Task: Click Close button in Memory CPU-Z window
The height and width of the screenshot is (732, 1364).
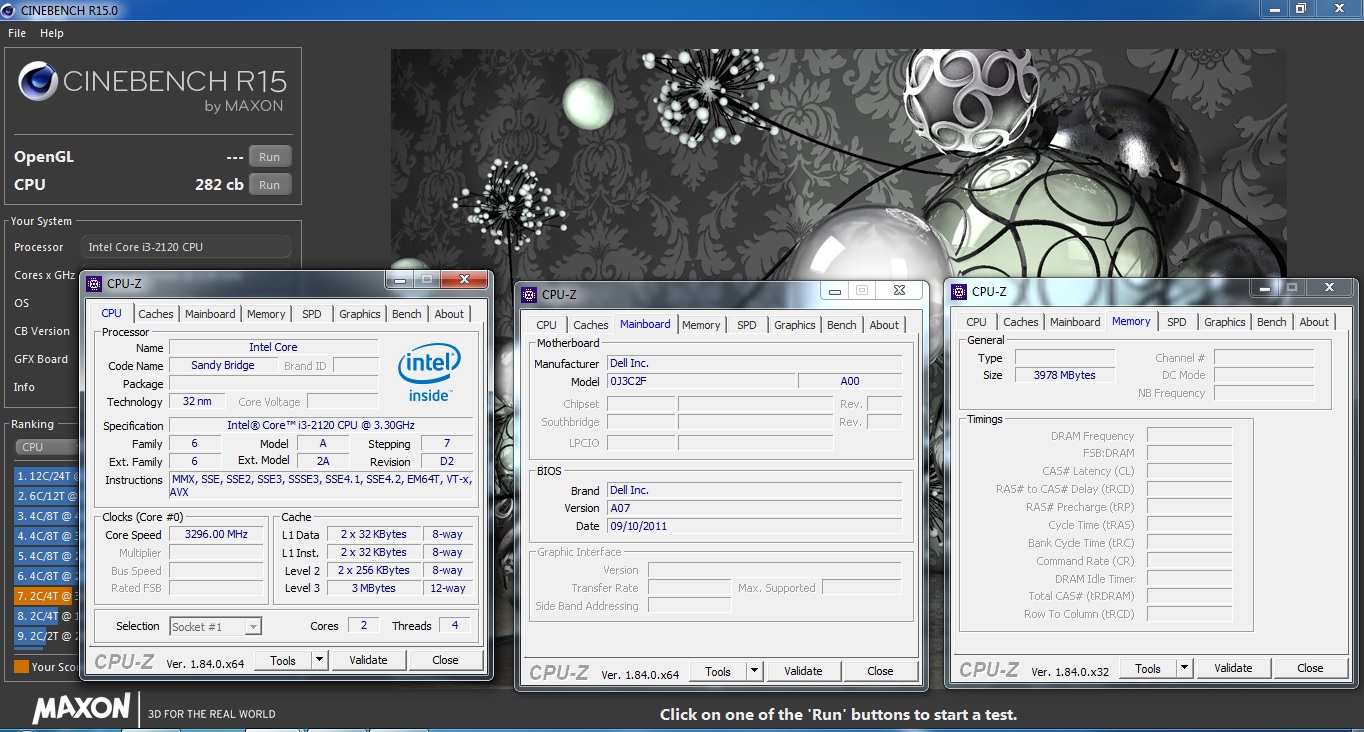Action: [x=1310, y=668]
